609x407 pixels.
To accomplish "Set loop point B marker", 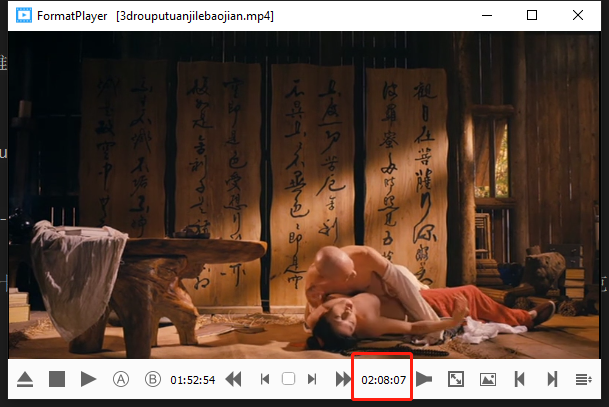I will (x=153, y=379).
